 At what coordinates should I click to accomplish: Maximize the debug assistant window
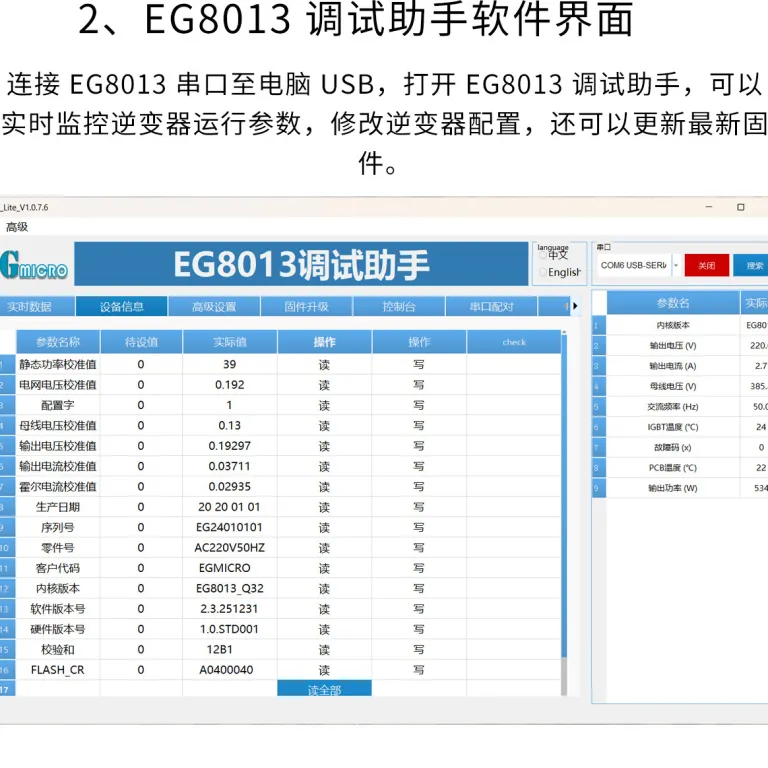pyautogui.click(x=741, y=207)
